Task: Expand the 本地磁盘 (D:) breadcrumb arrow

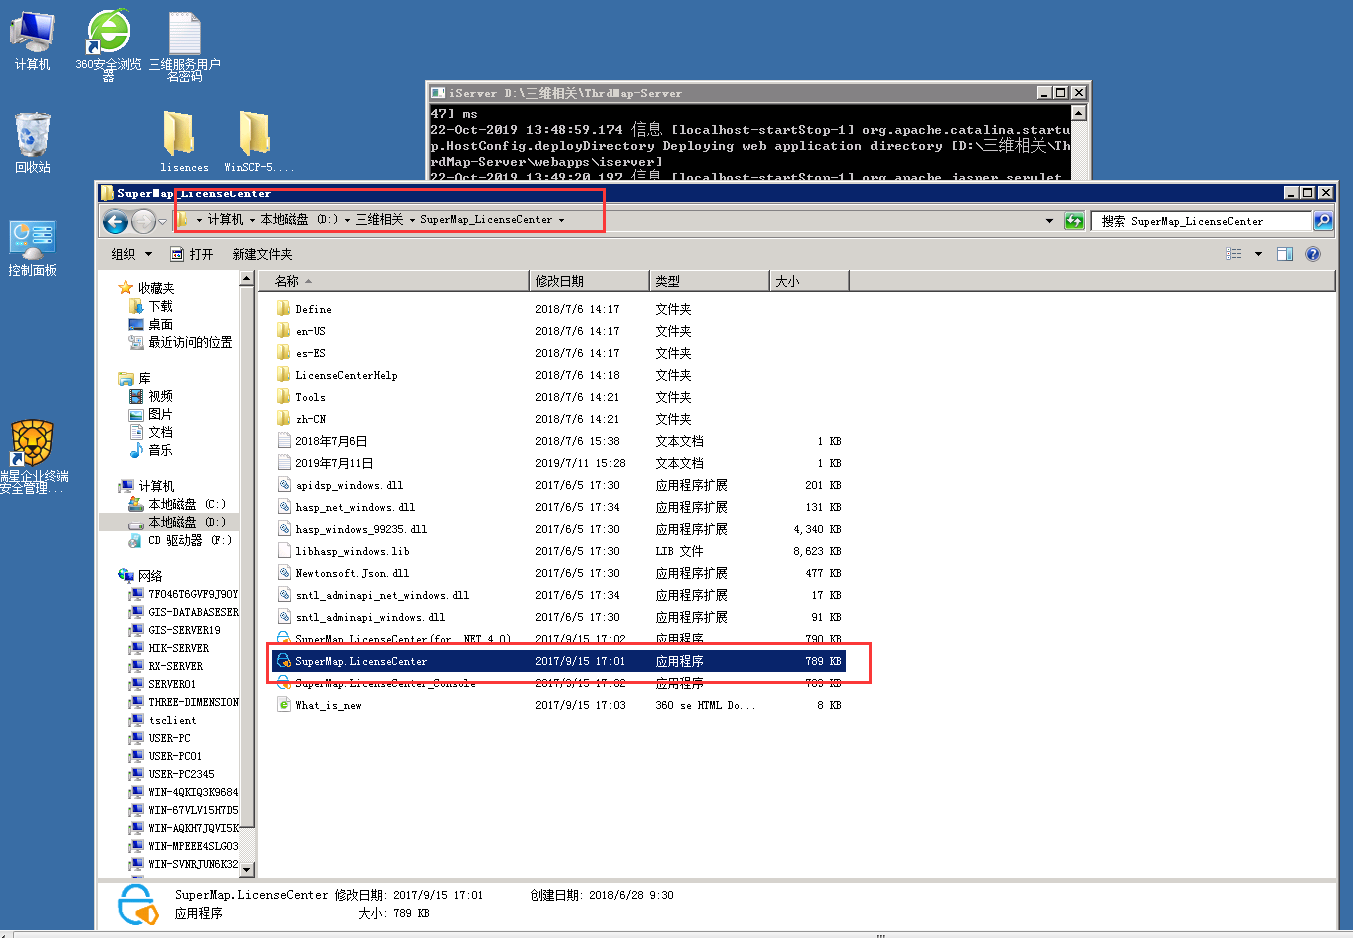Action: [347, 220]
